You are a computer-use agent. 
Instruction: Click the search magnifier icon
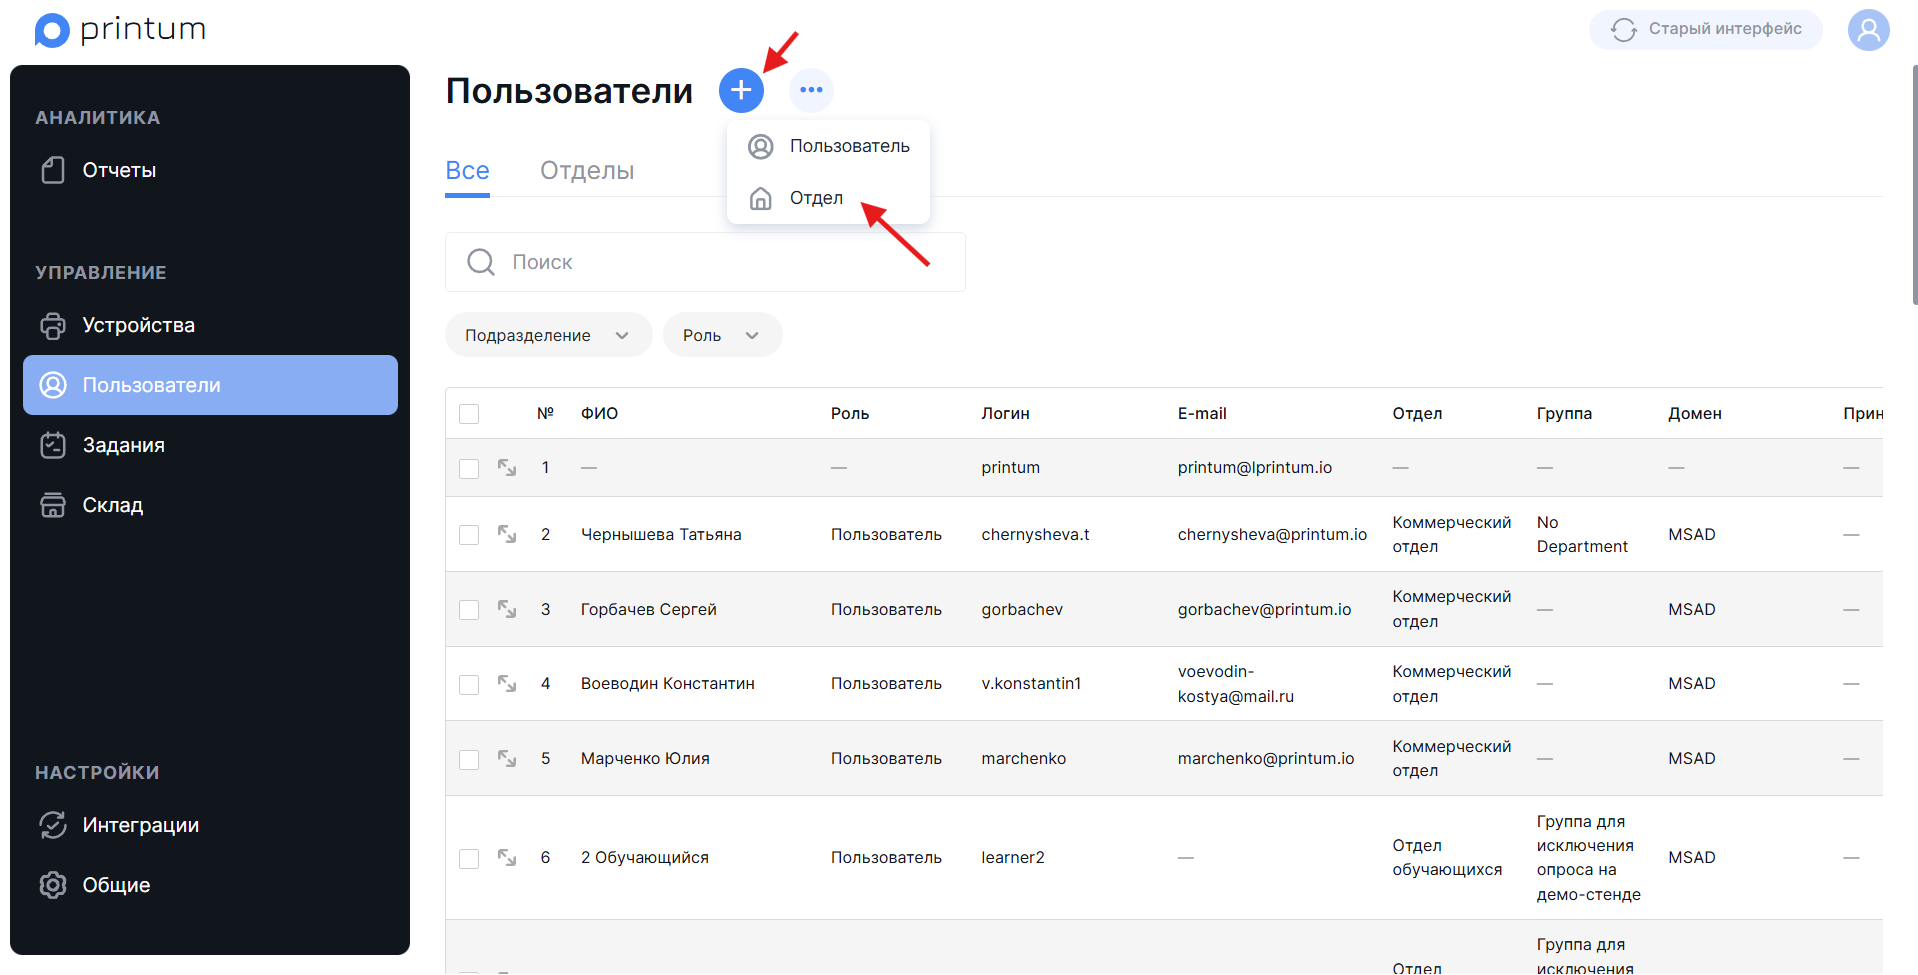(x=481, y=262)
